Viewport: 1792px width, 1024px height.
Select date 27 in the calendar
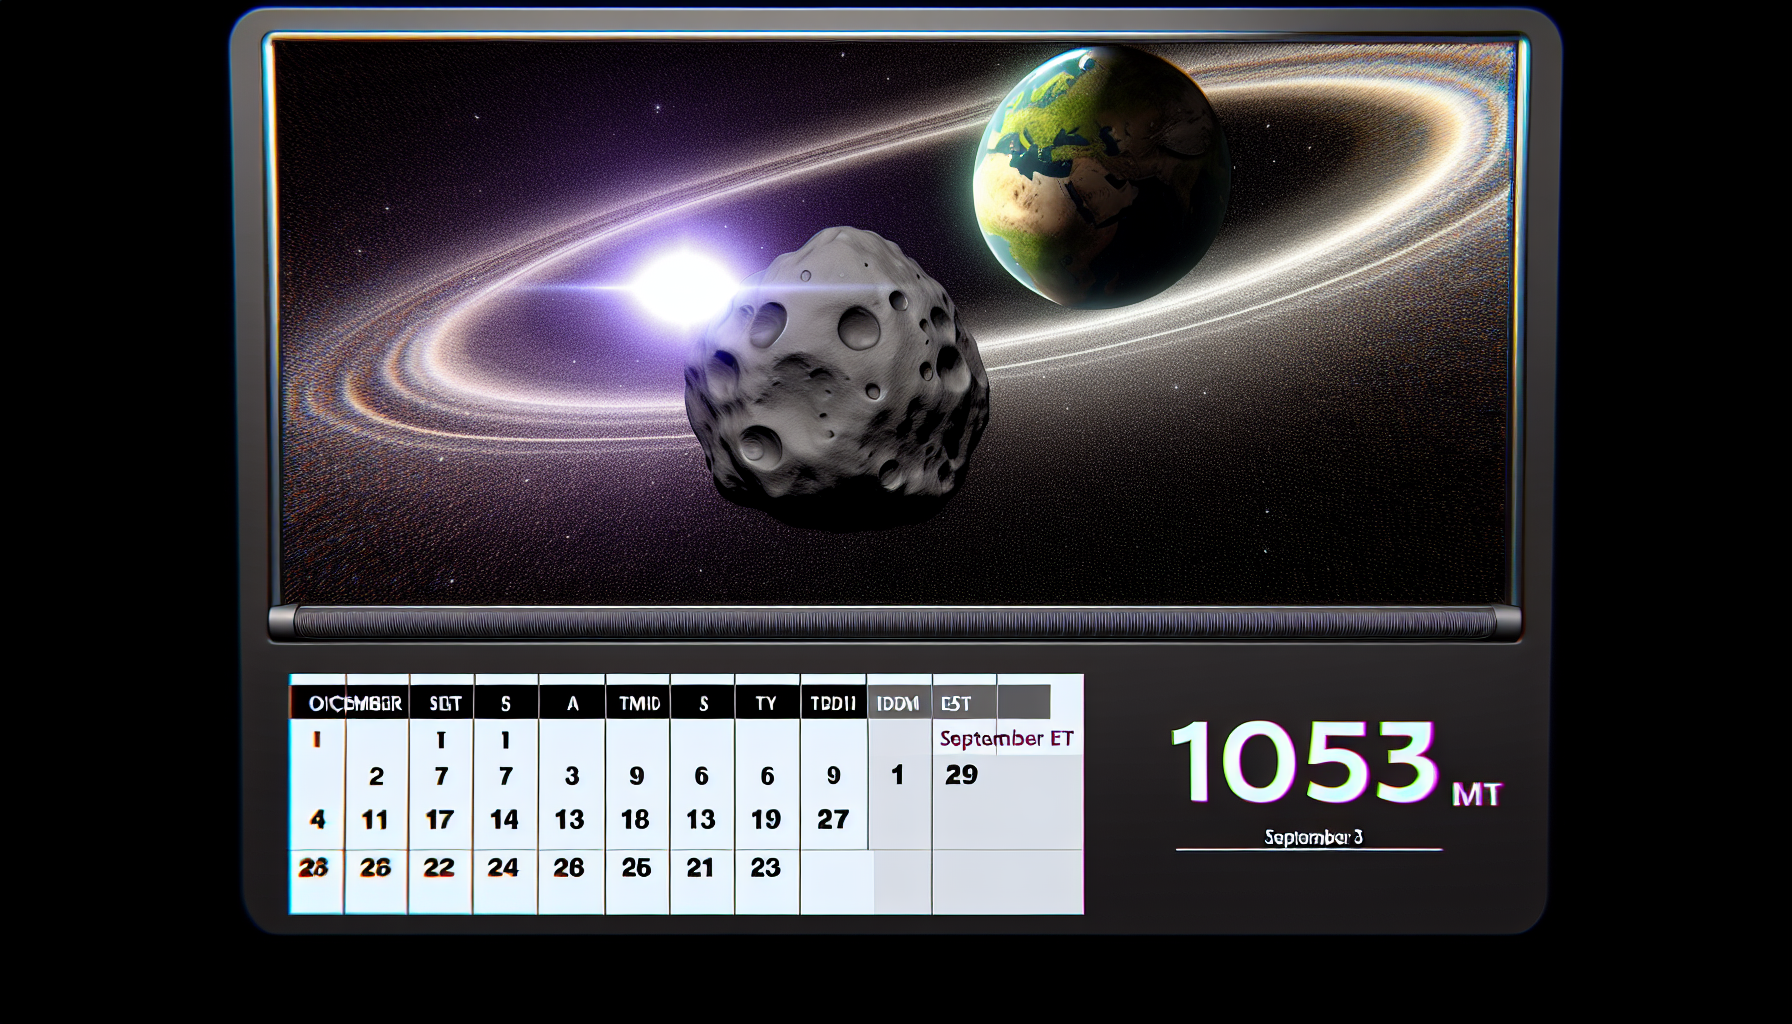pos(832,820)
